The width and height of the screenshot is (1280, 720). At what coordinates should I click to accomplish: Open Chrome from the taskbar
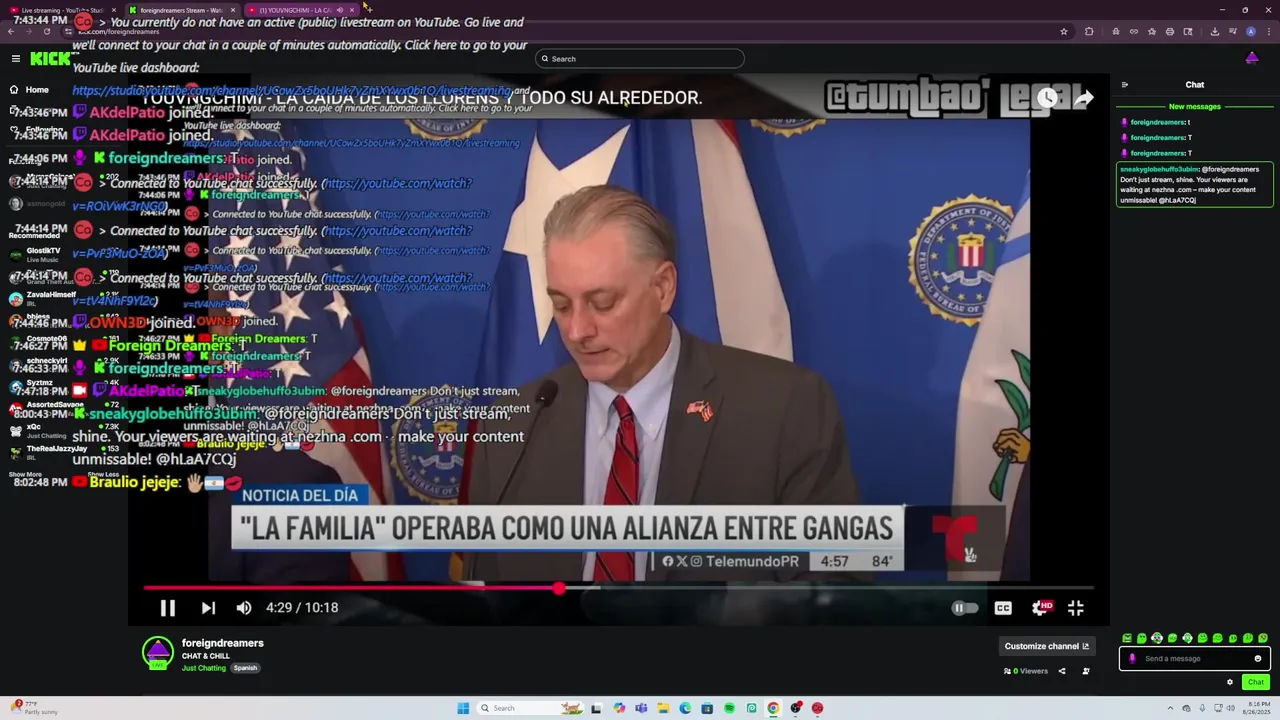[773, 708]
